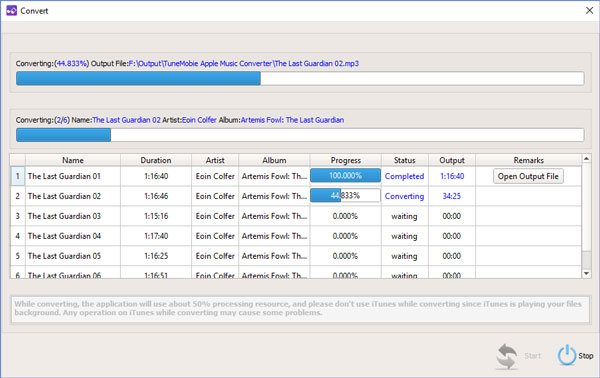Click the 00:00 output for The Last Guardian 04

452,236
